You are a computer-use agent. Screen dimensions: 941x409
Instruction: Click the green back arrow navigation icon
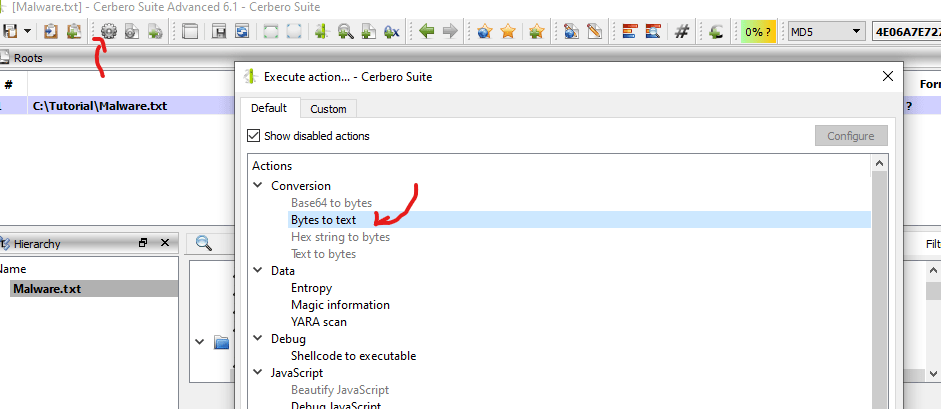click(427, 32)
